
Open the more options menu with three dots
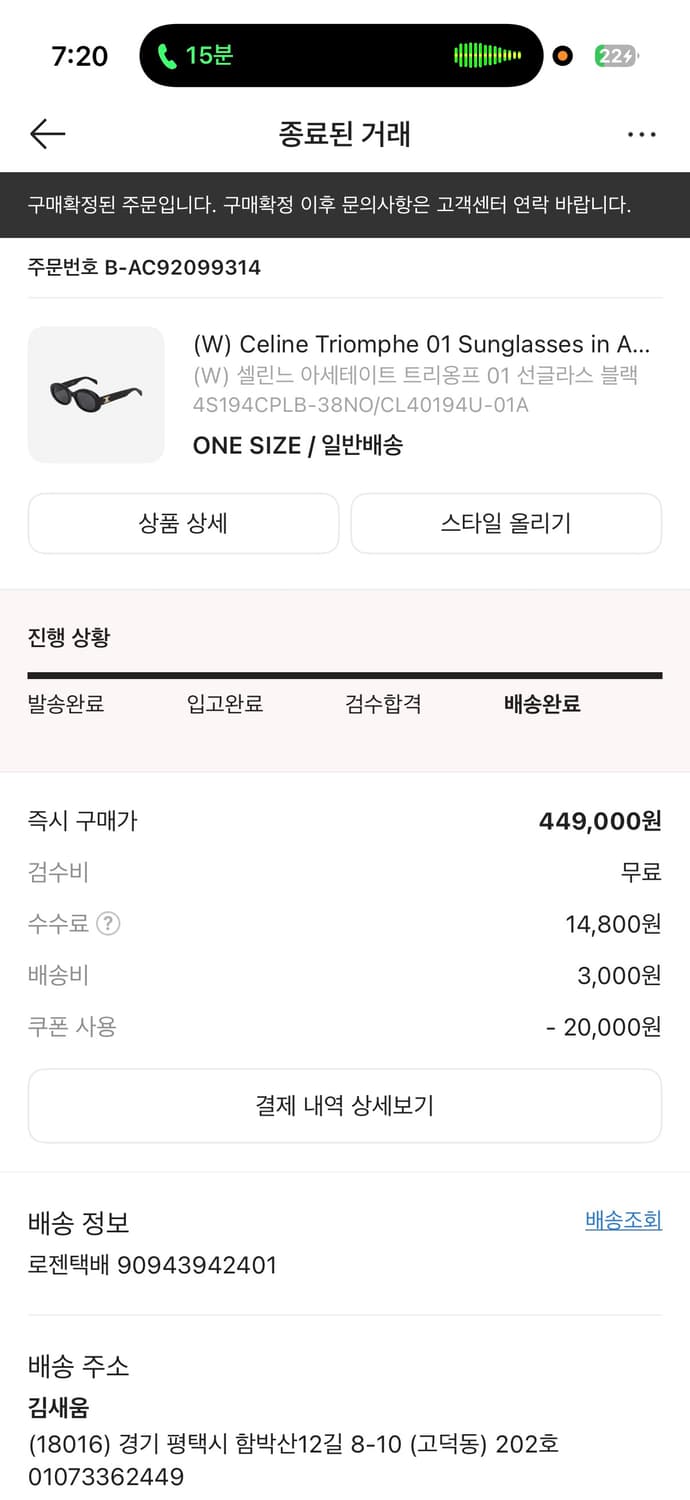pyautogui.click(x=641, y=133)
